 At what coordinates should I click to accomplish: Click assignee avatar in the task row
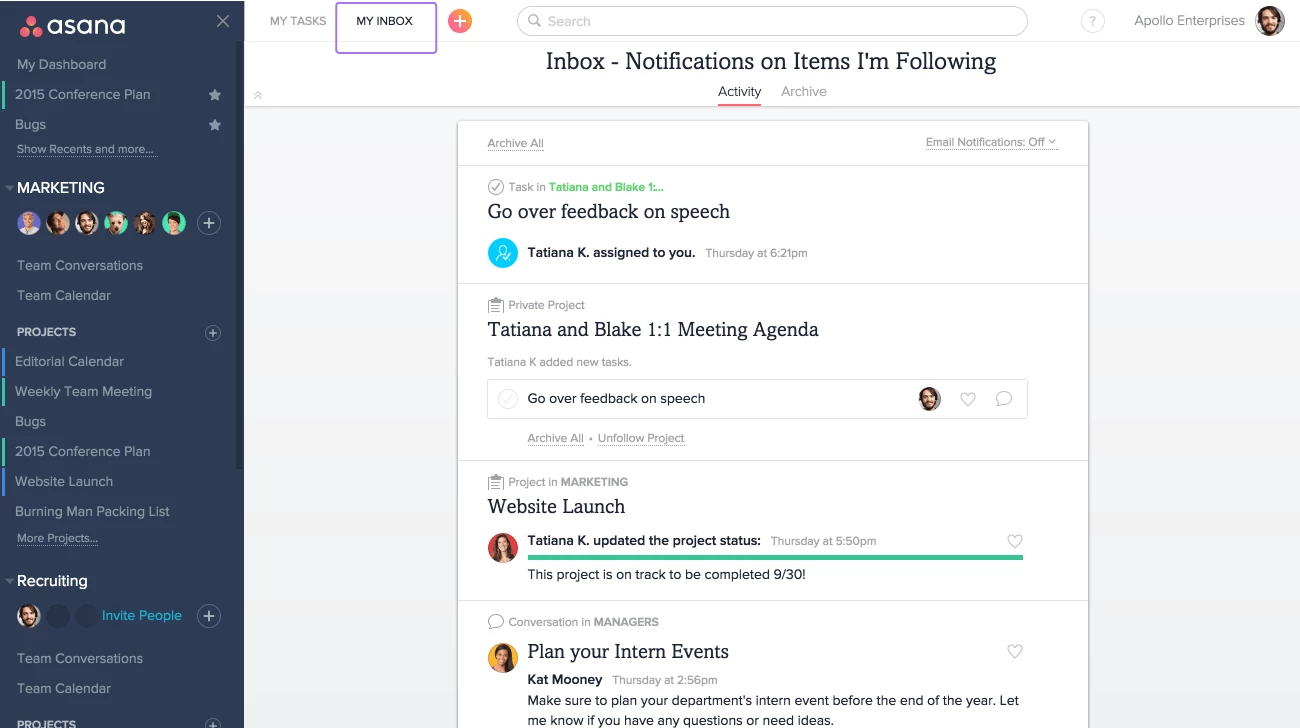tap(929, 399)
